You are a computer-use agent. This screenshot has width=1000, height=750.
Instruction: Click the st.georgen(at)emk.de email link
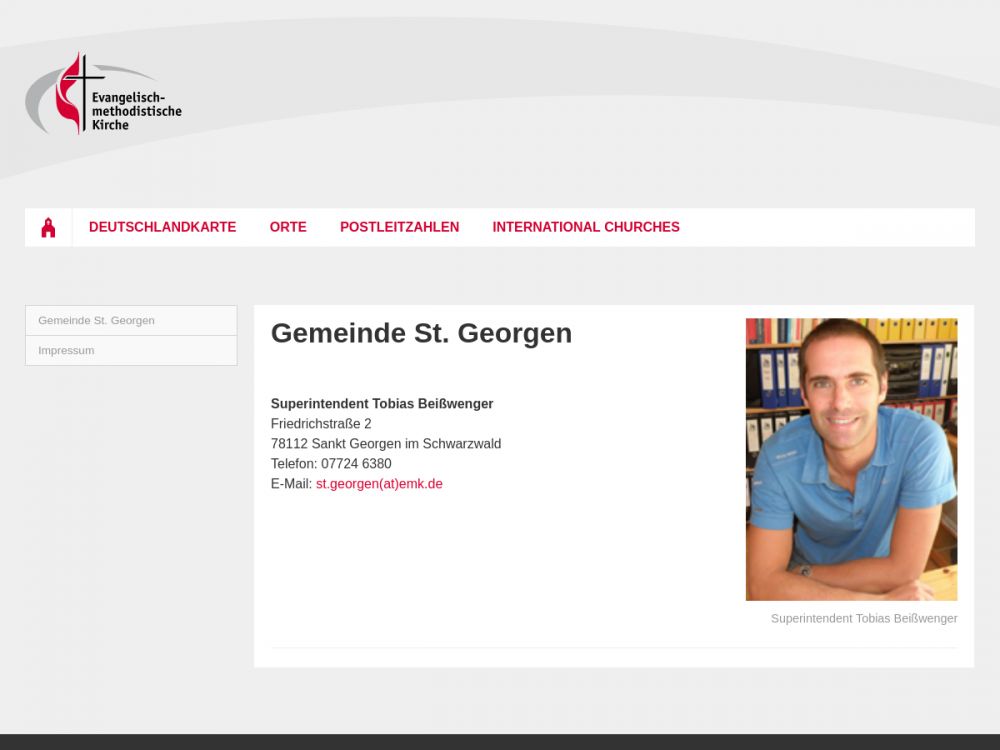pyautogui.click(x=379, y=484)
